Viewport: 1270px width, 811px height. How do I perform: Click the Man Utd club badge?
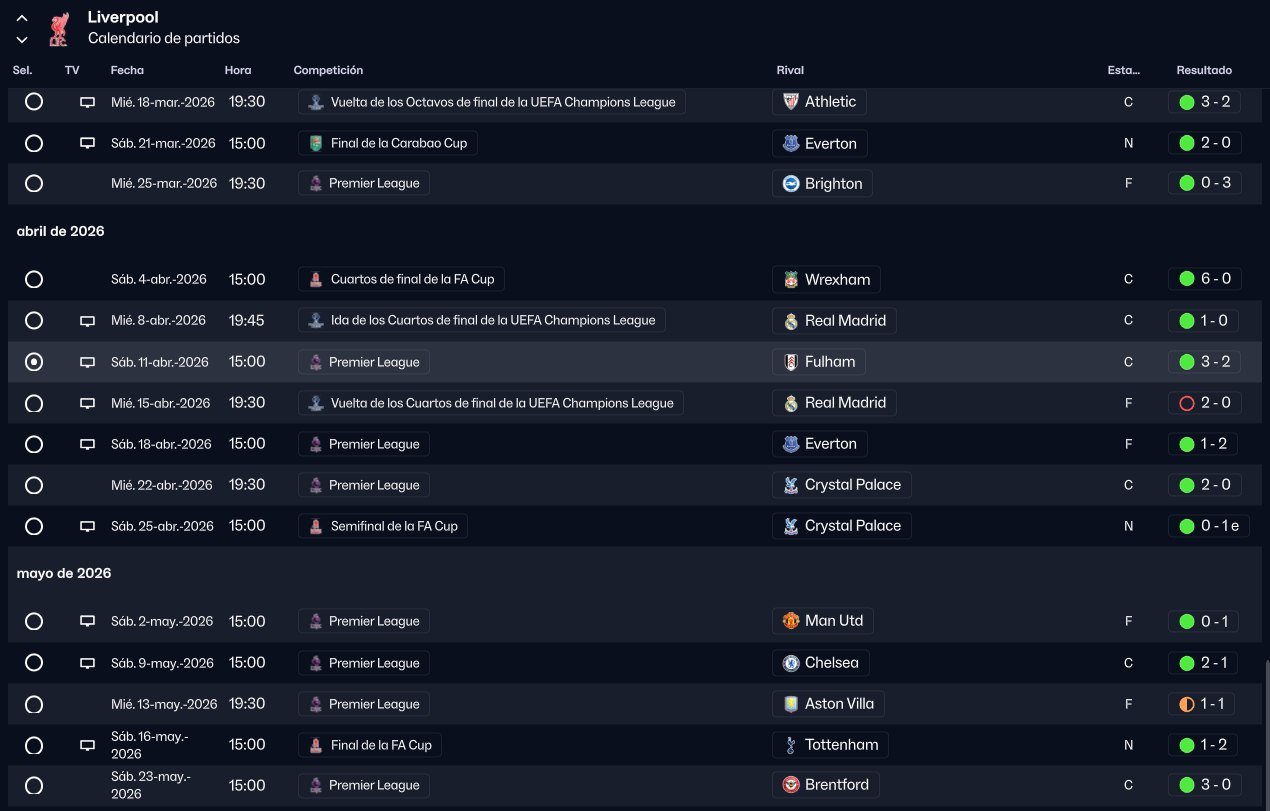(x=791, y=621)
